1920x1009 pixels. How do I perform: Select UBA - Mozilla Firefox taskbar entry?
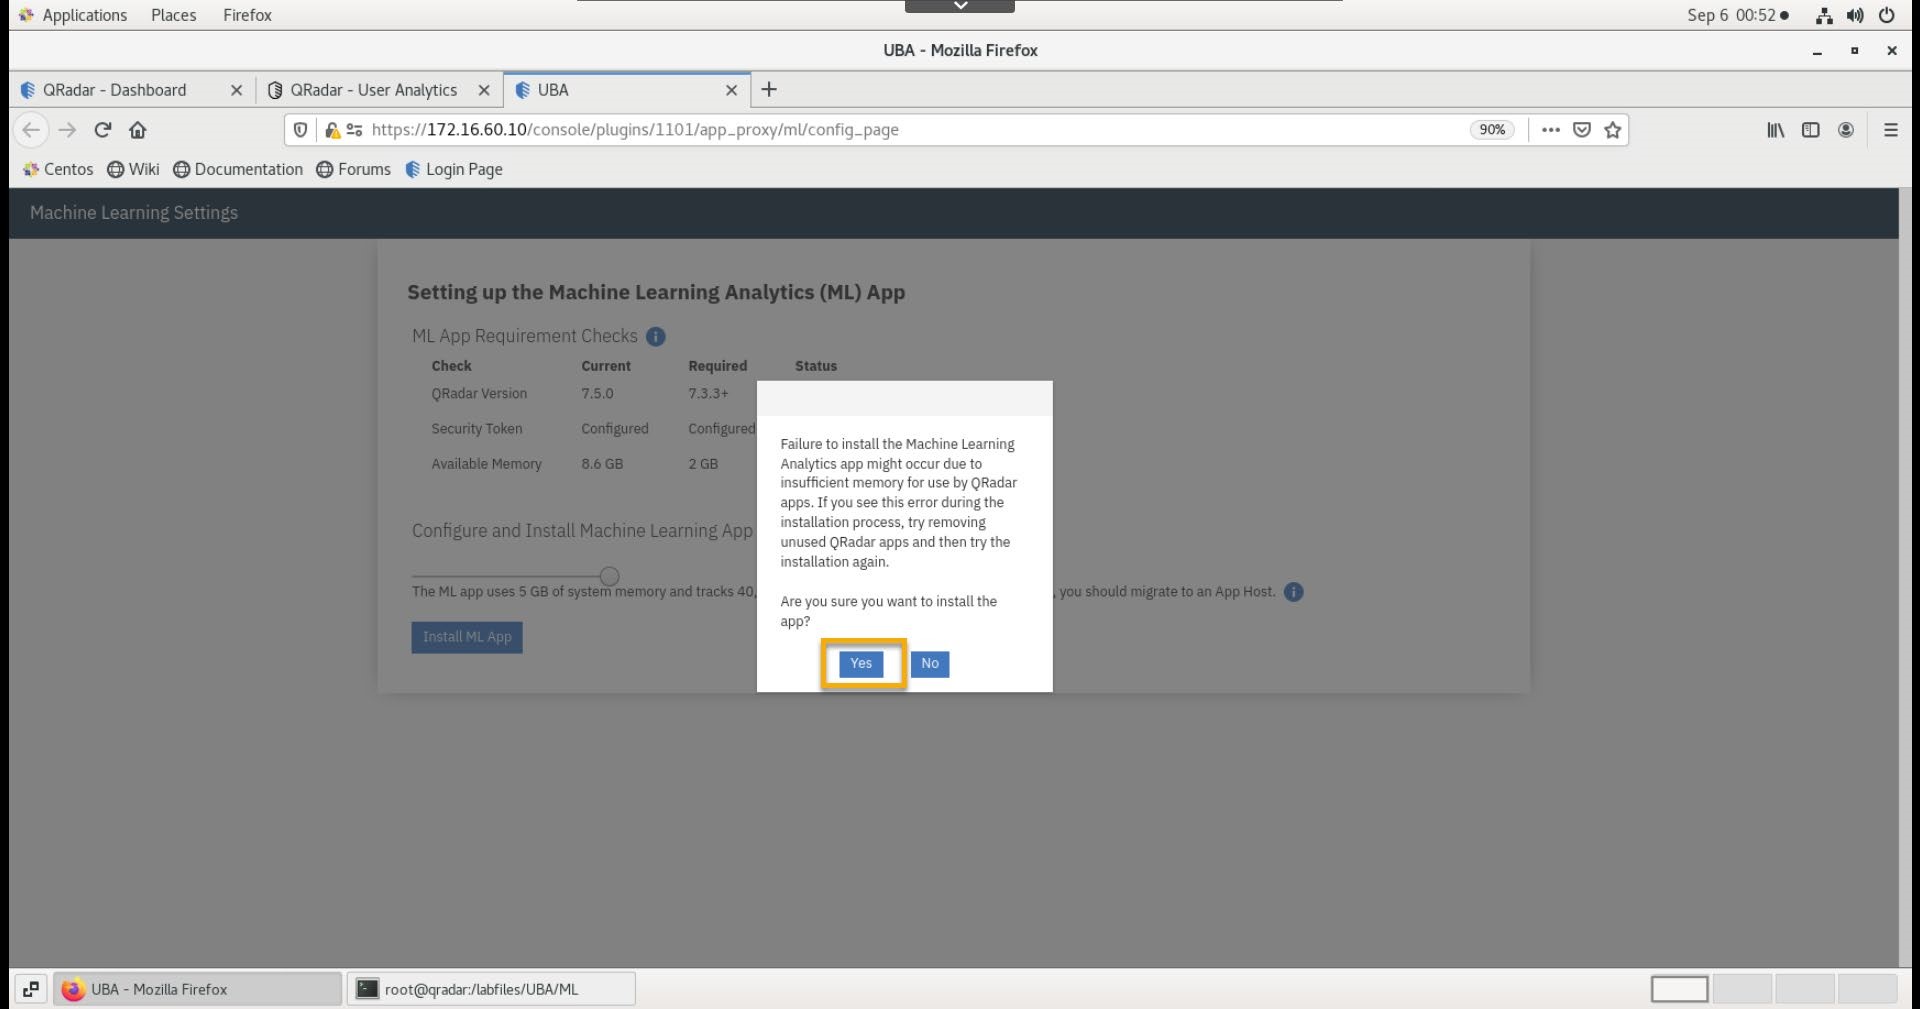(197, 989)
